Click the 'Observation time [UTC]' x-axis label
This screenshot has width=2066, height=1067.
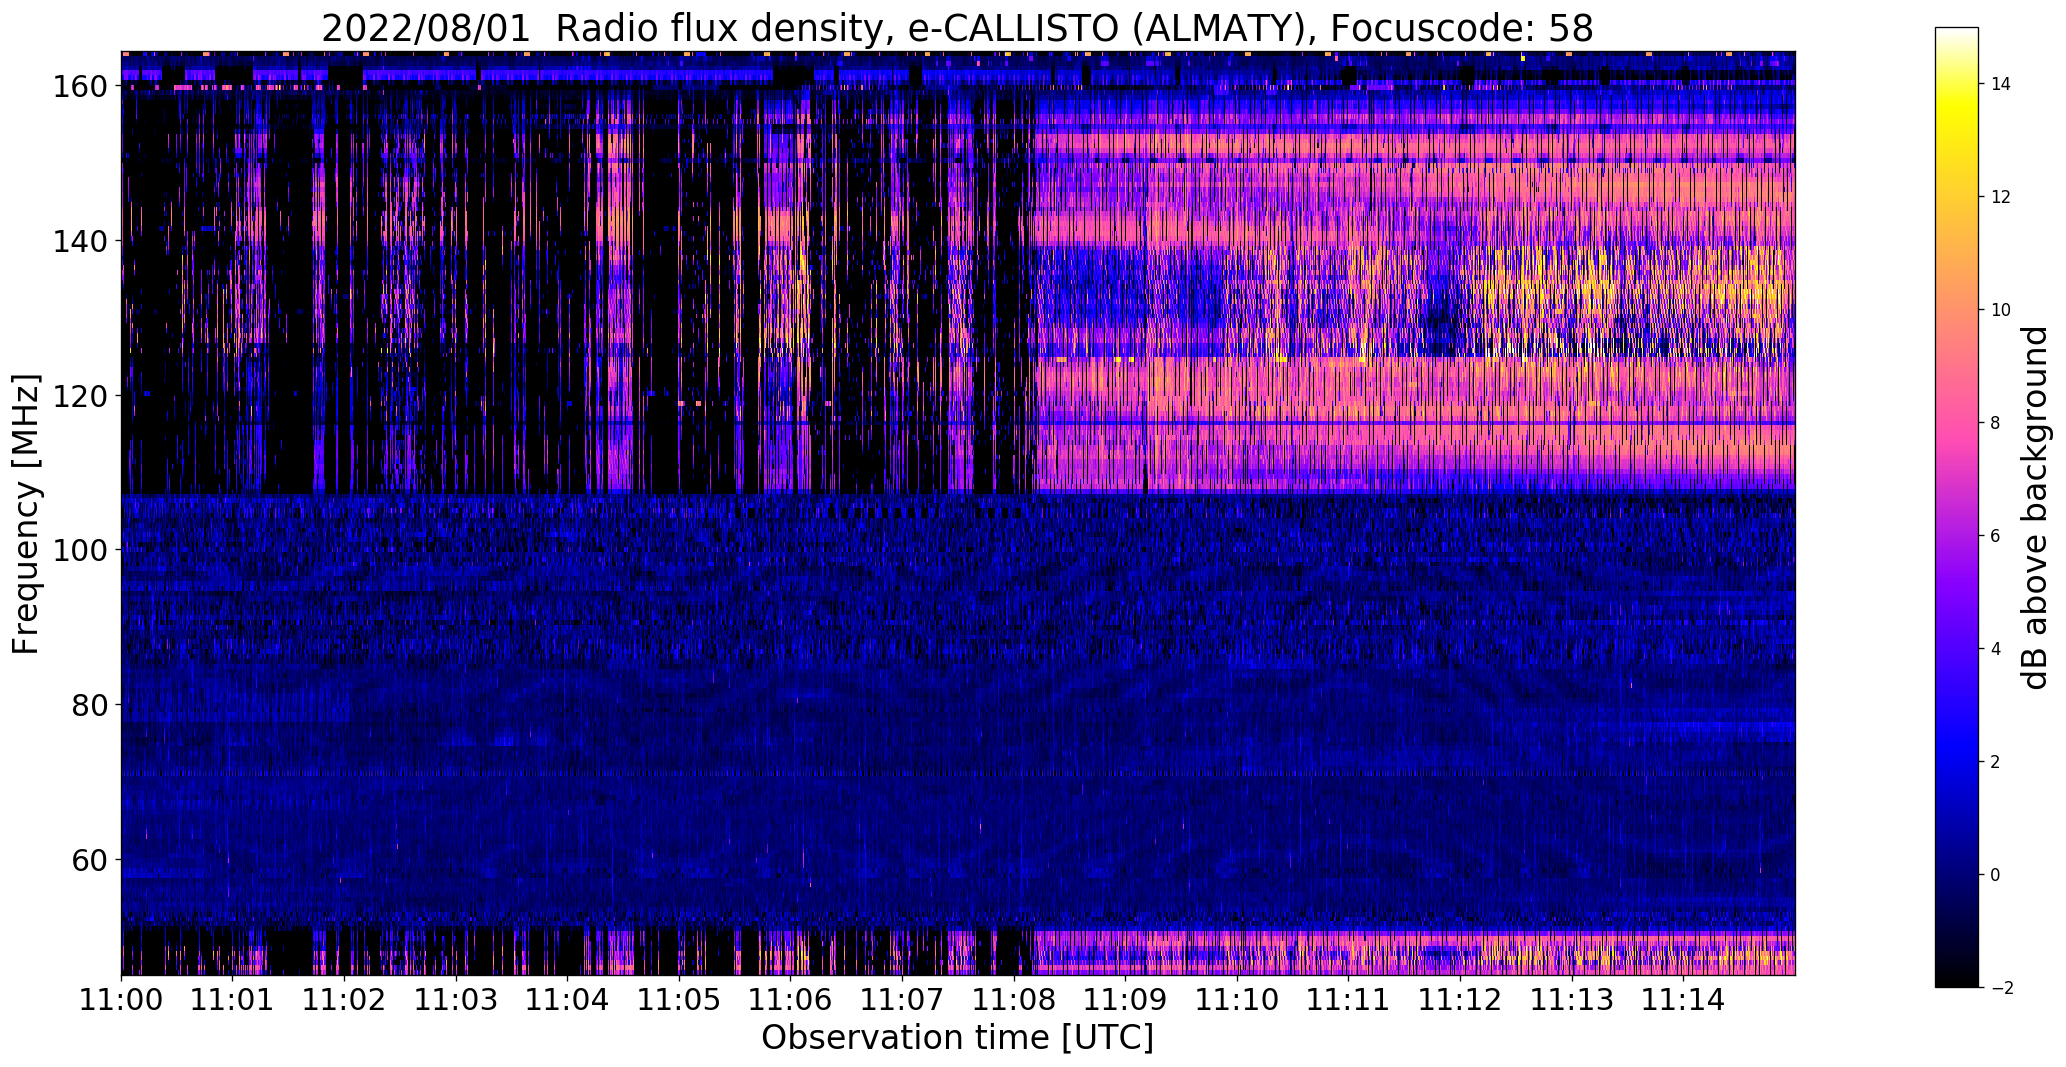click(x=957, y=1038)
